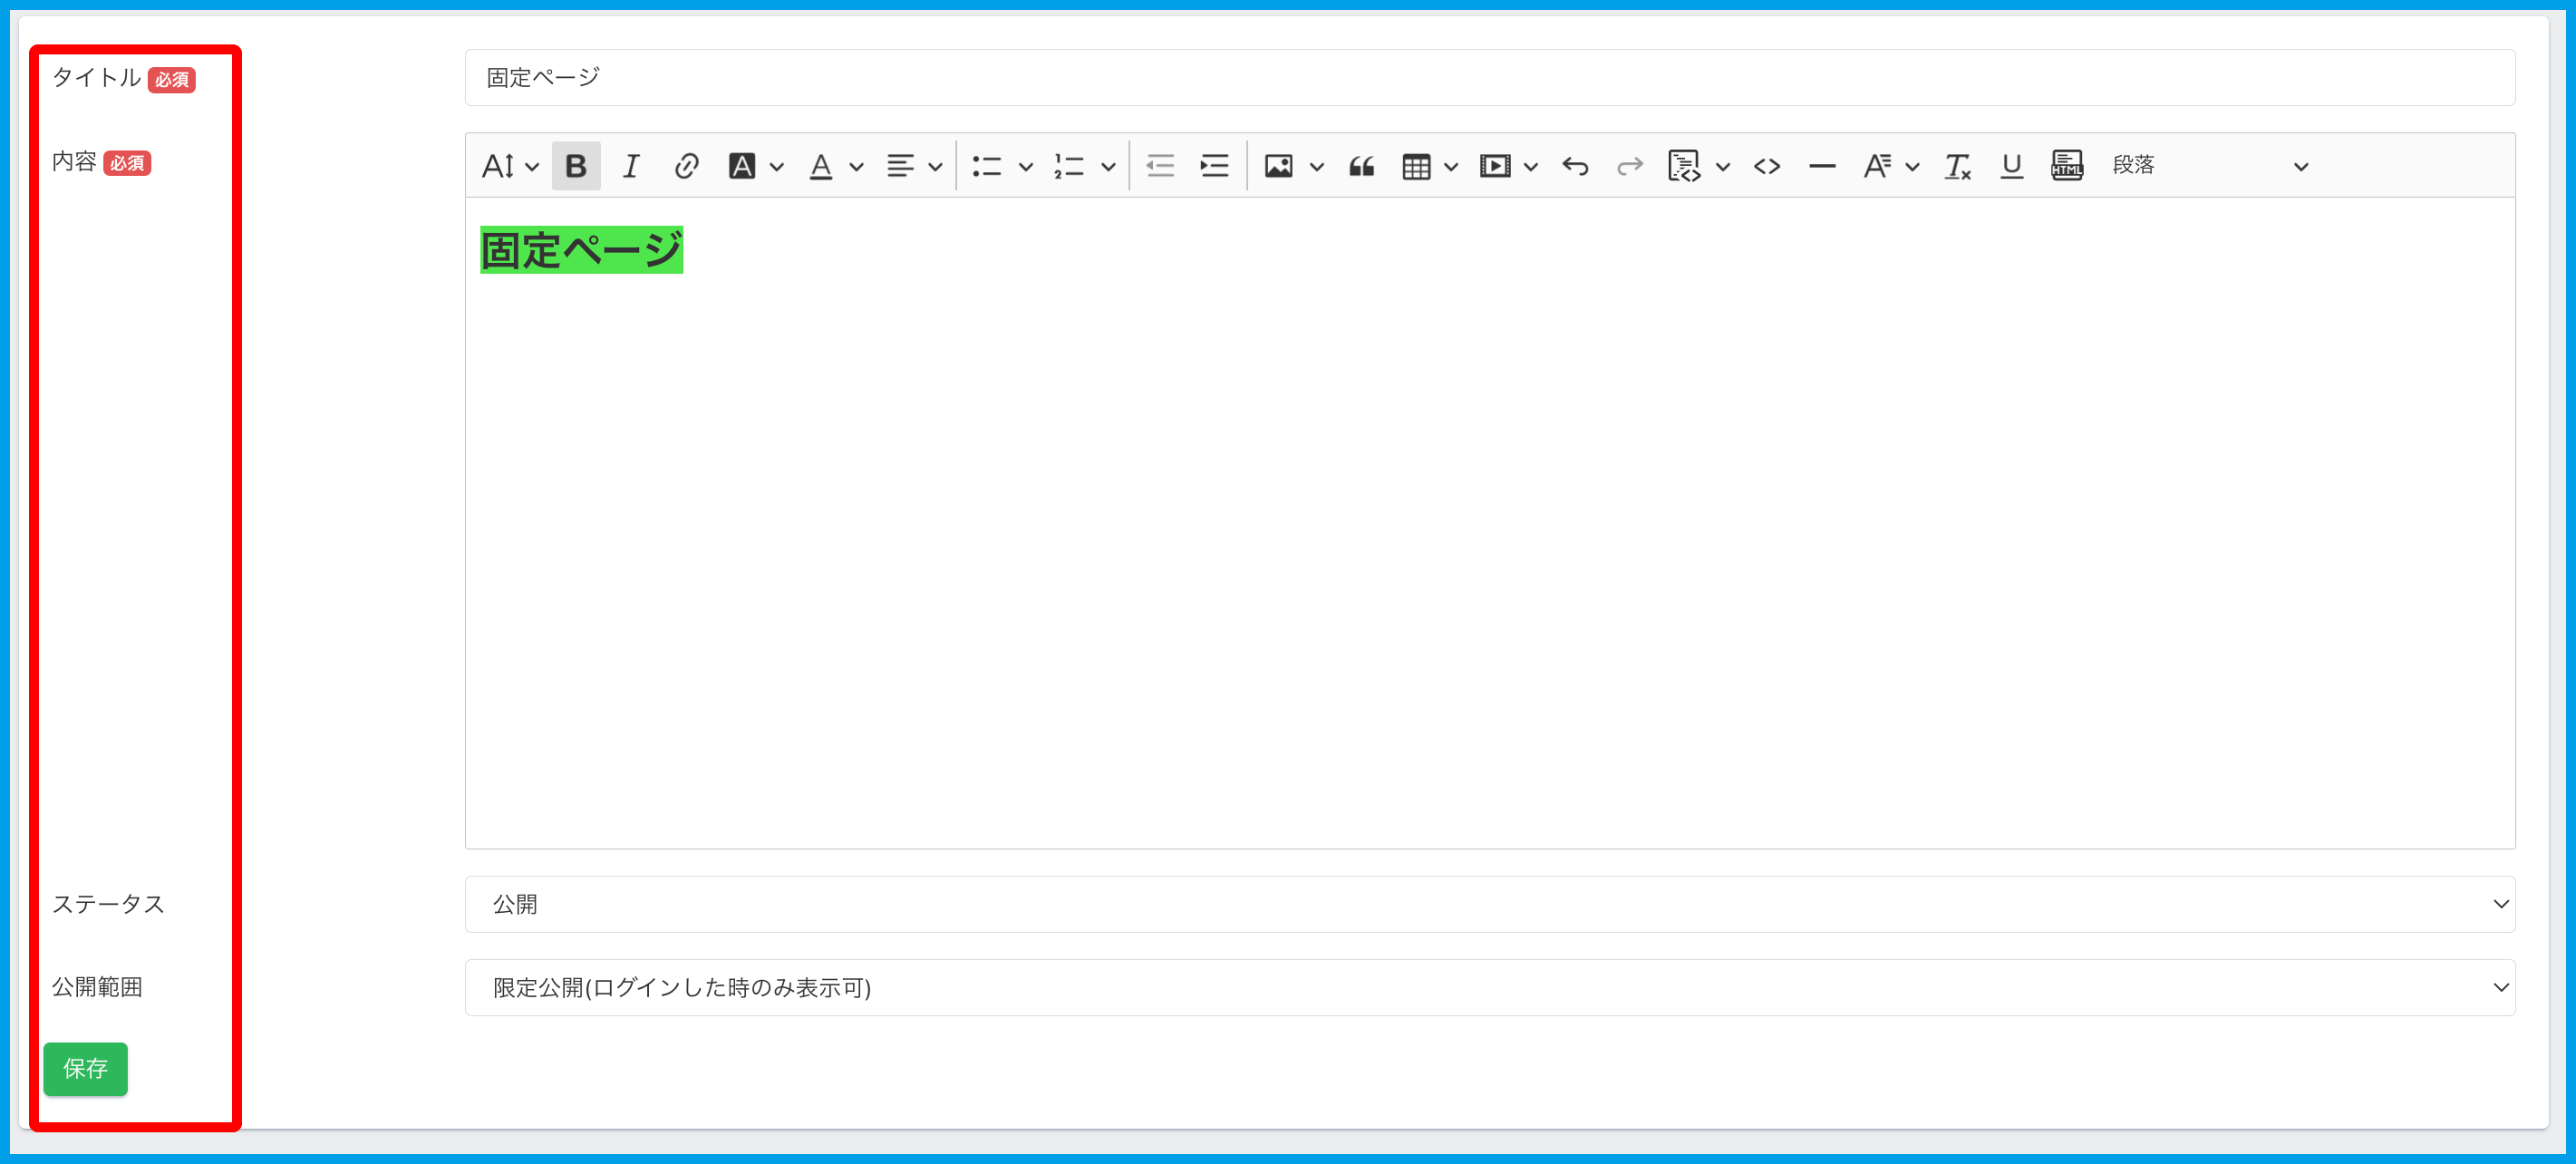
Task: Toggle underline formatting button
Action: (2011, 166)
